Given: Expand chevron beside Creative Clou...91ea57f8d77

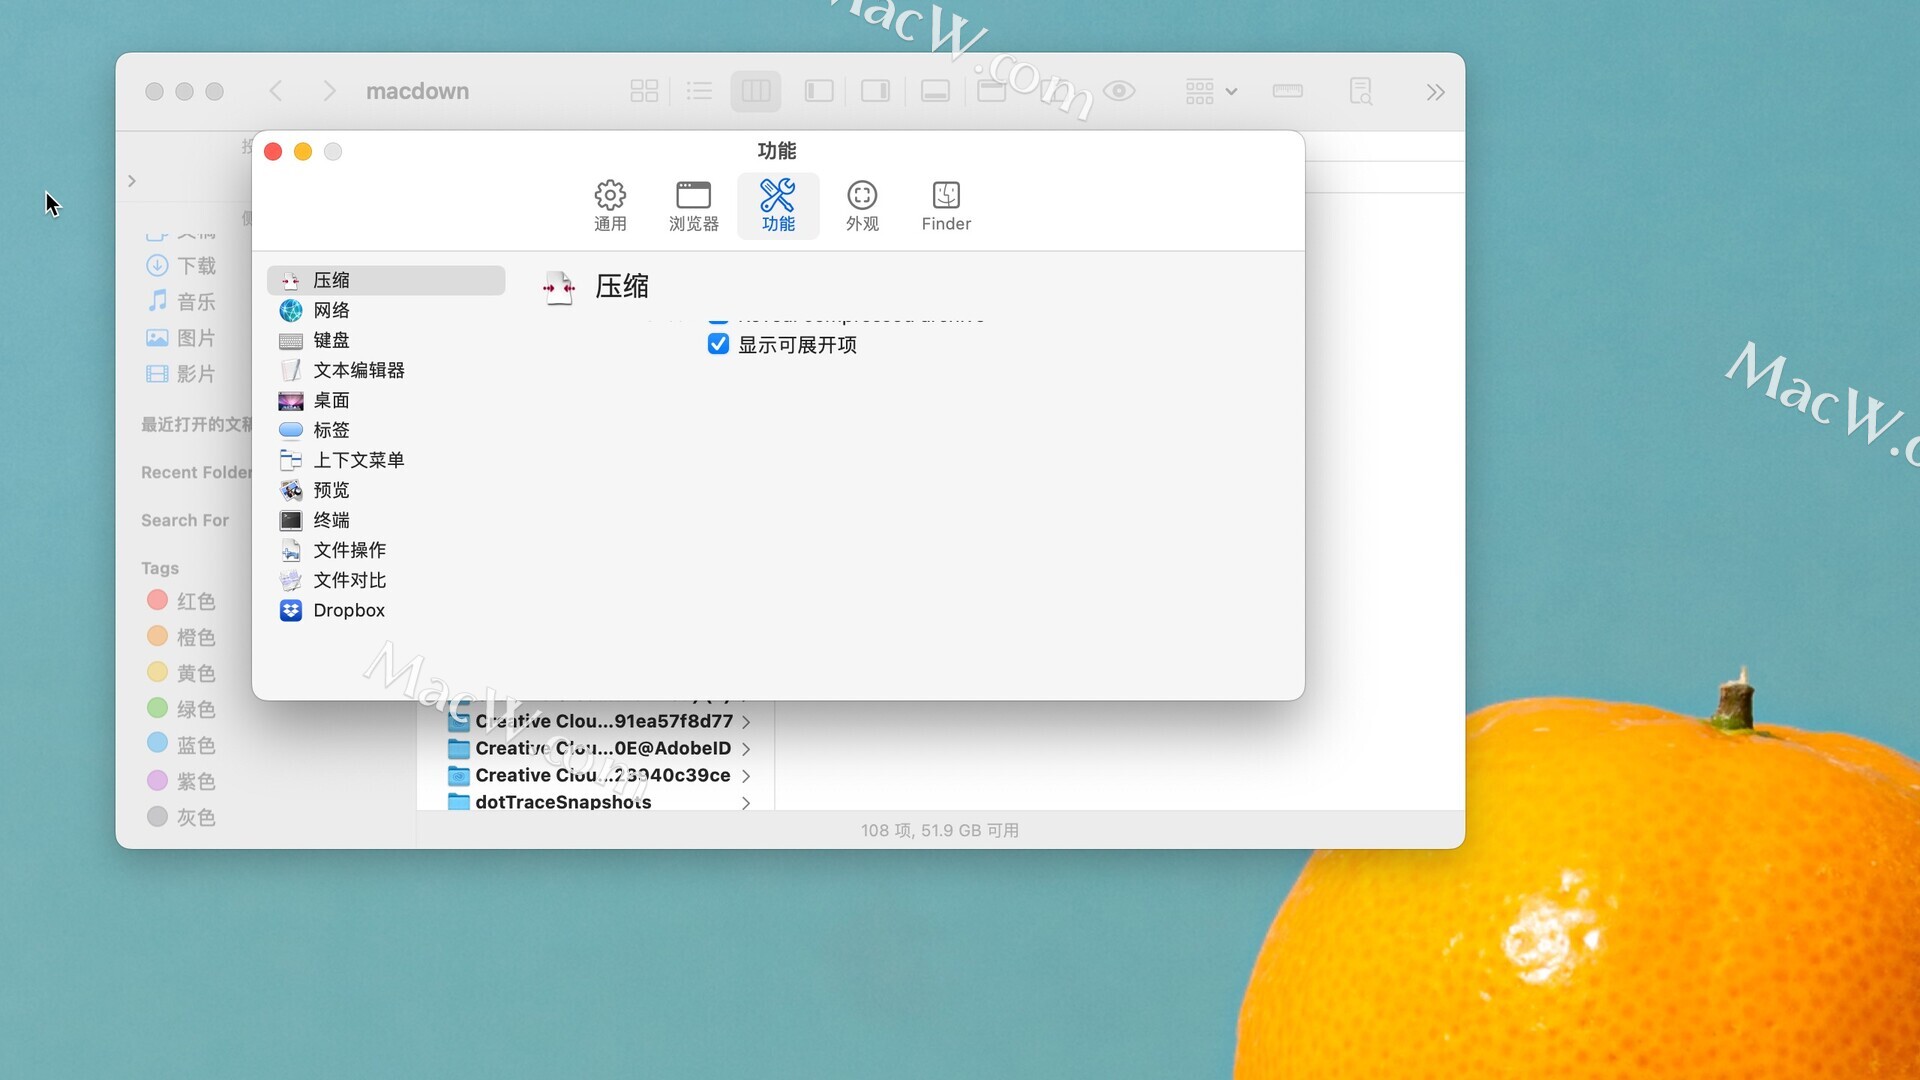Looking at the screenshot, I should (746, 722).
